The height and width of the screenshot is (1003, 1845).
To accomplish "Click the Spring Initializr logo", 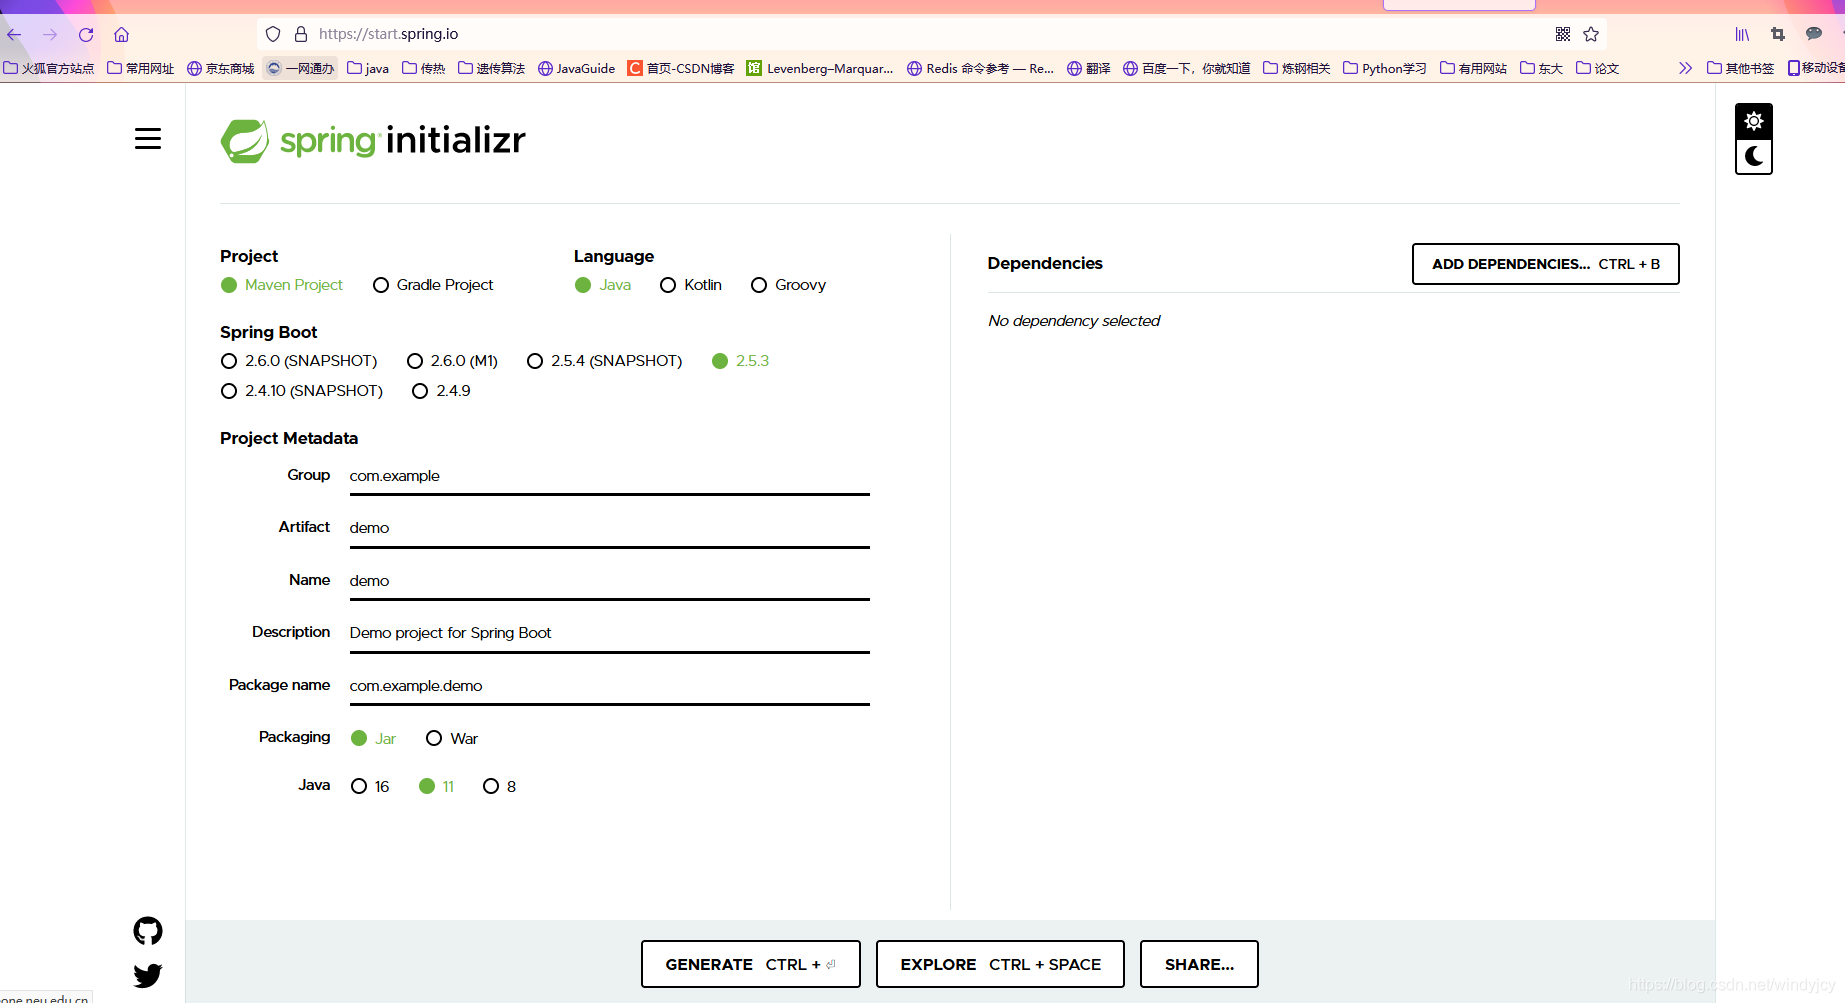I will (x=373, y=141).
